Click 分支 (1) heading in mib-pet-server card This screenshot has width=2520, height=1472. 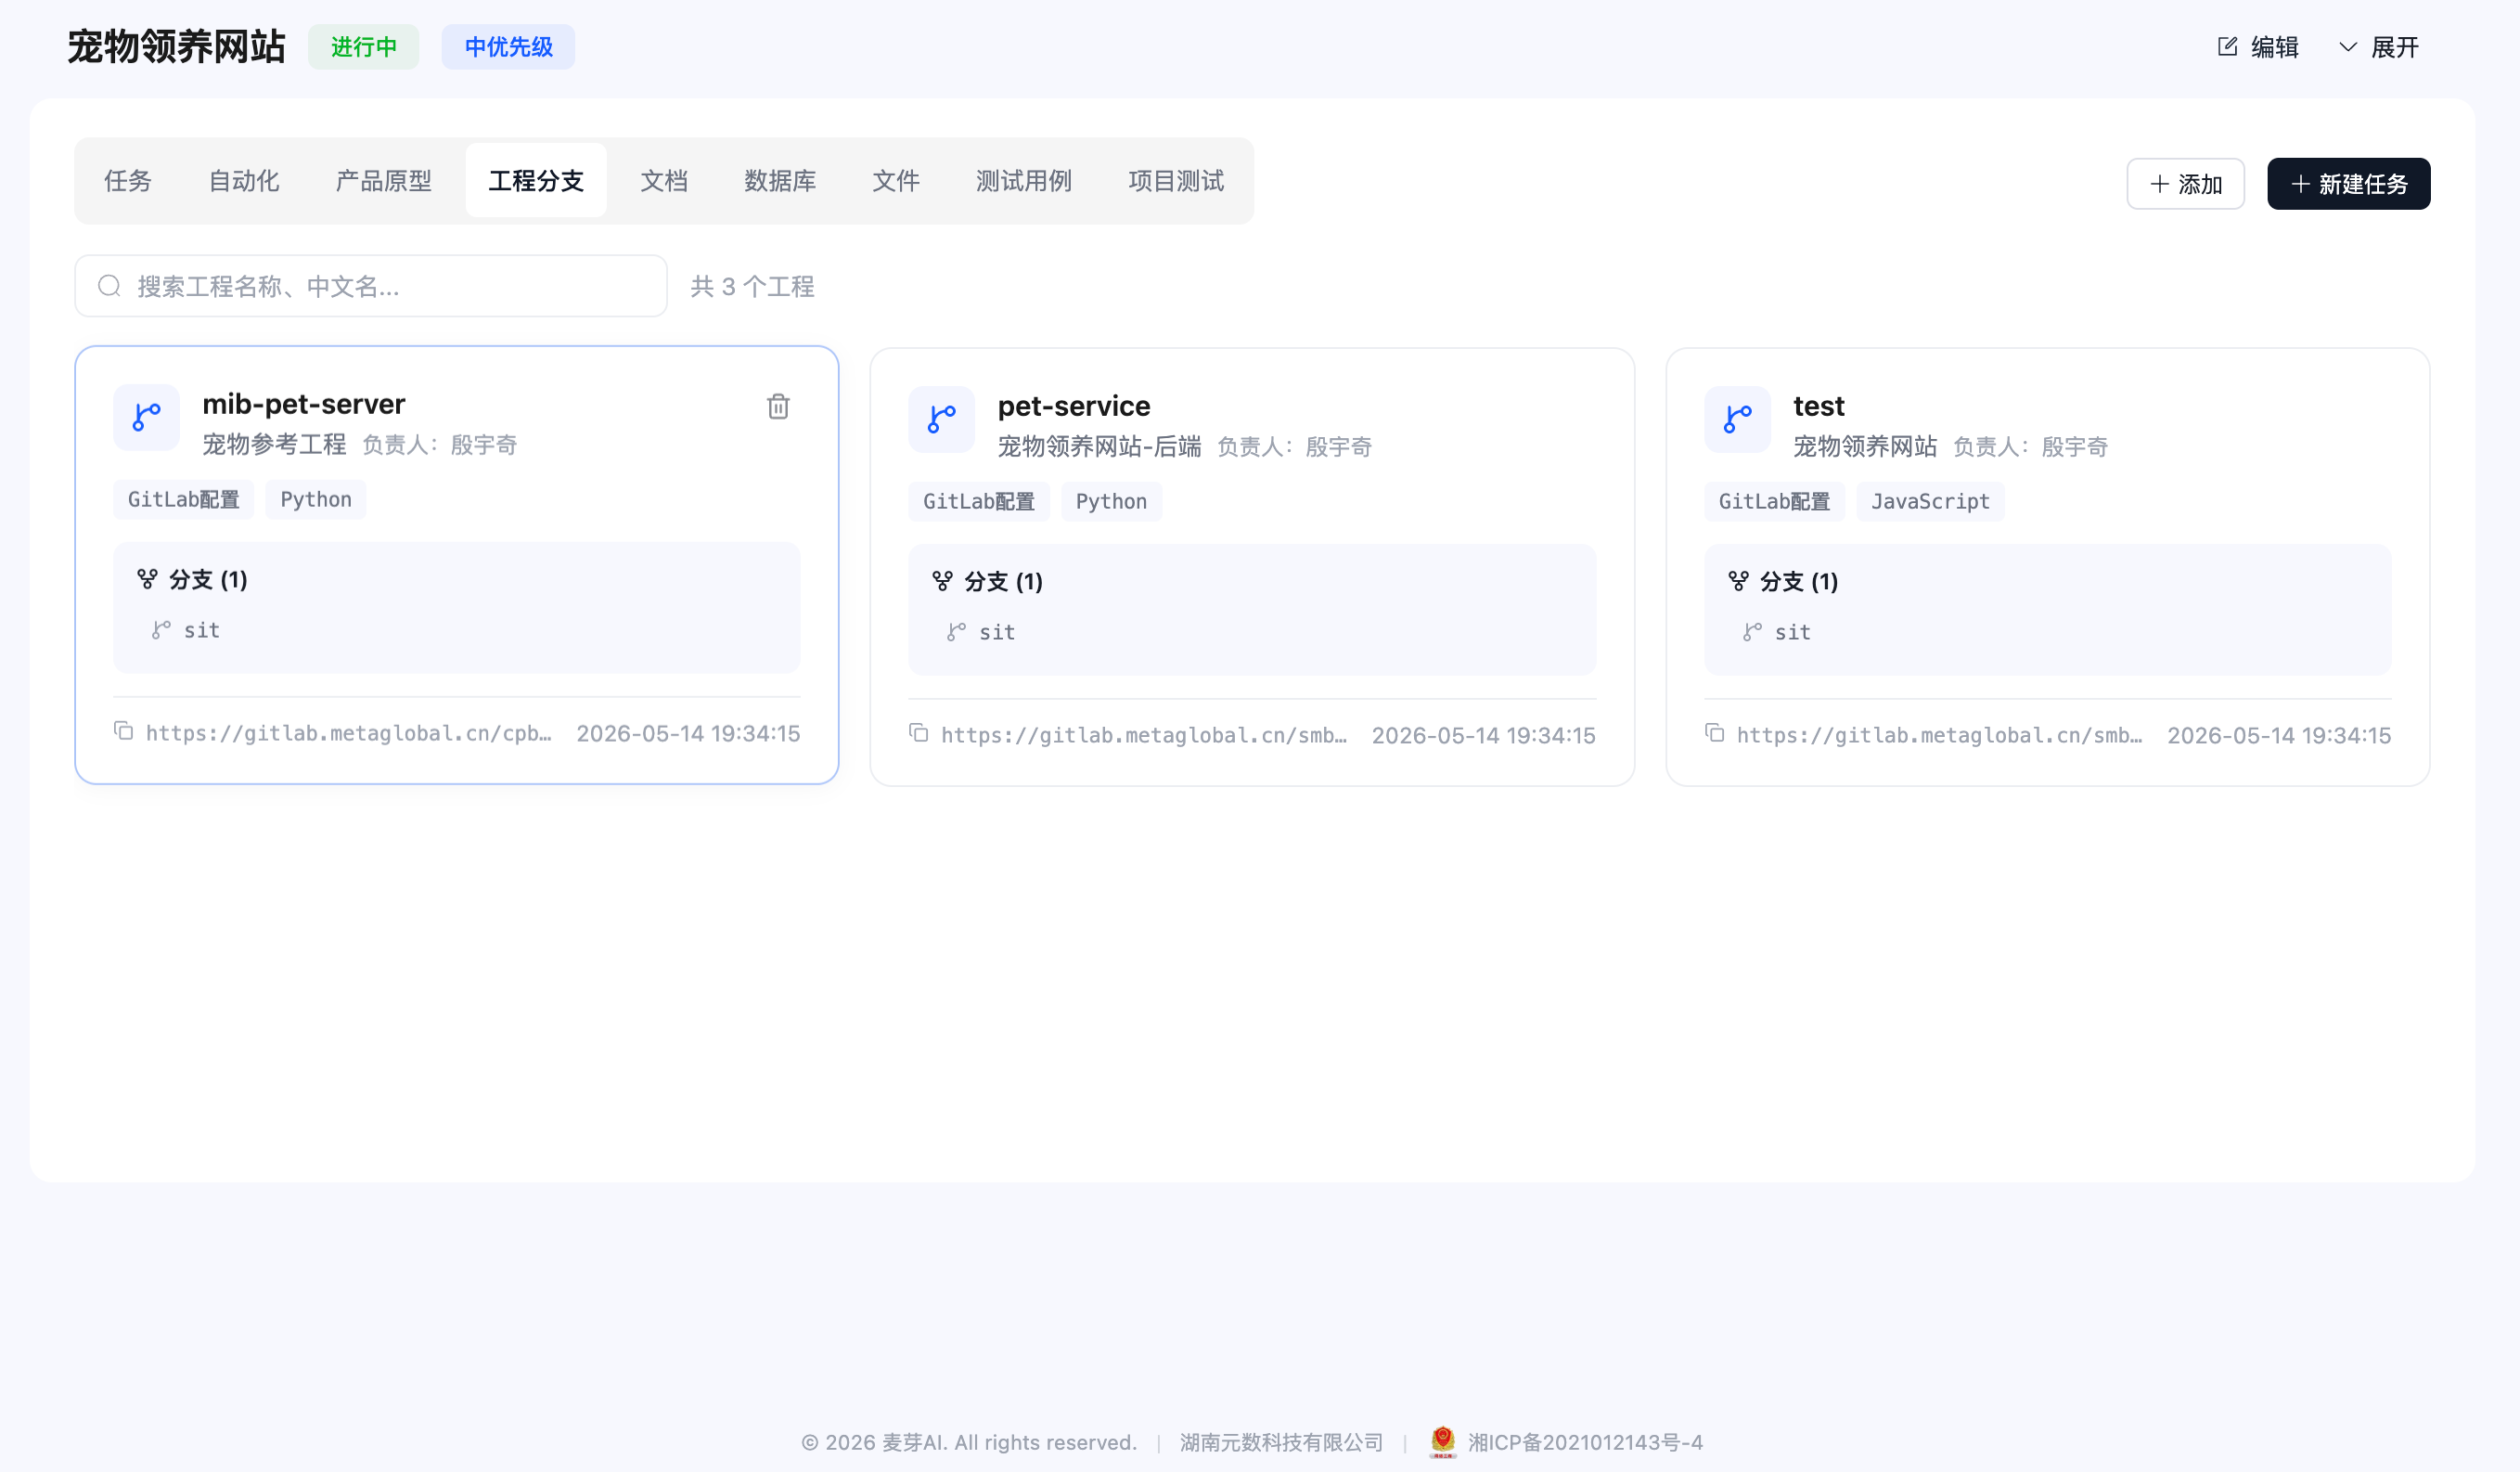tap(208, 579)
